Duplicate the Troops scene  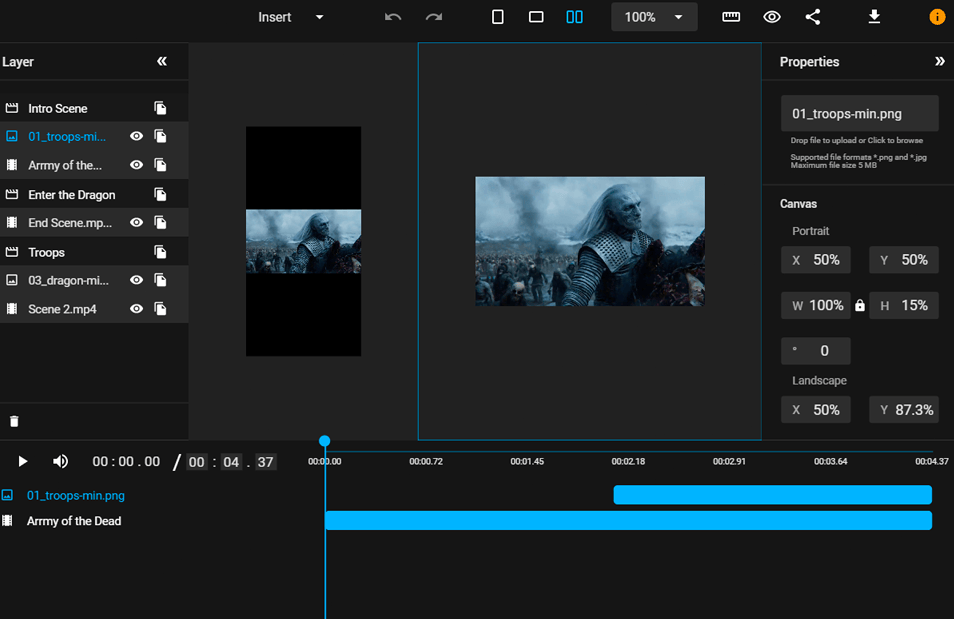point(160,252)
